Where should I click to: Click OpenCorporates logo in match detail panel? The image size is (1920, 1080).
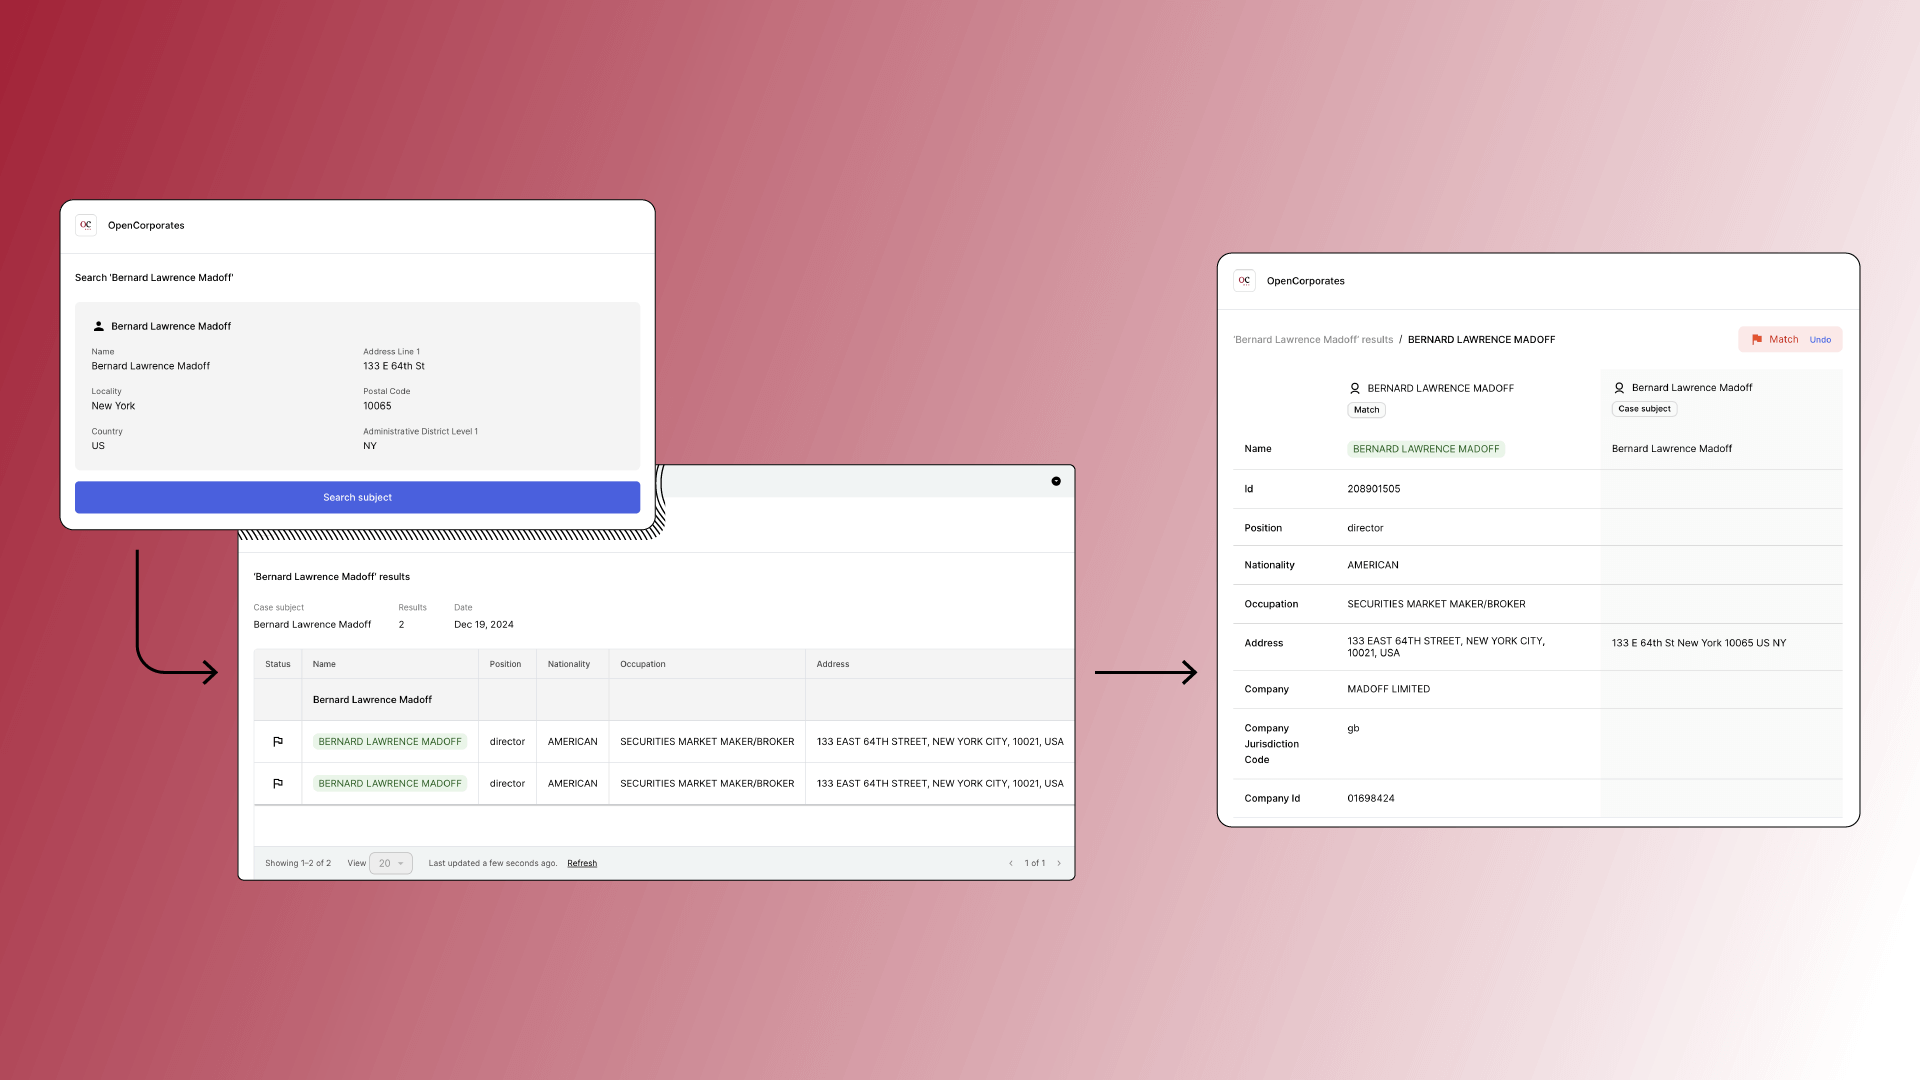click(1244, 281)
